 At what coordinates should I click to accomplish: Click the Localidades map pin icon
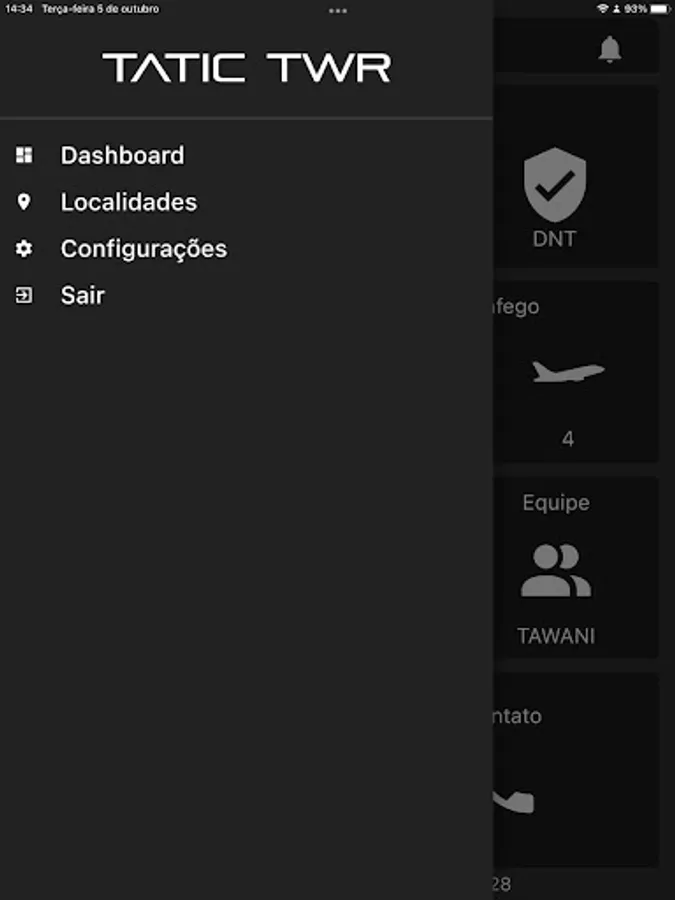click(x=24, y=202)
